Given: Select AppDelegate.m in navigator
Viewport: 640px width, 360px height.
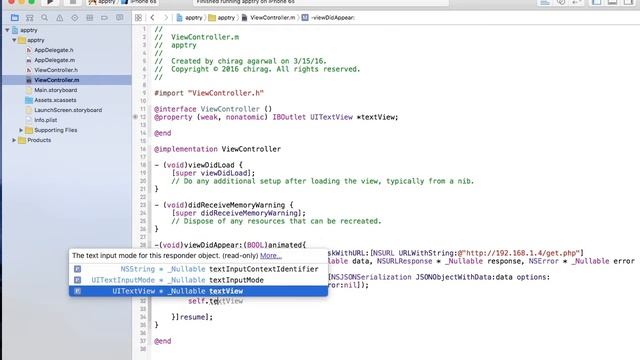Looking at the screenshot, I should [54, 60].
